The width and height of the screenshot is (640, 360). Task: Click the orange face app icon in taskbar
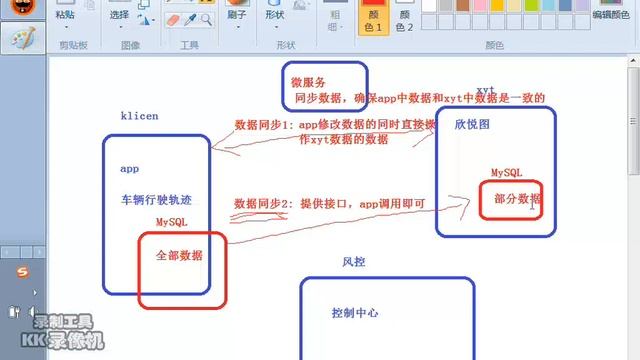tap(23, 8)
